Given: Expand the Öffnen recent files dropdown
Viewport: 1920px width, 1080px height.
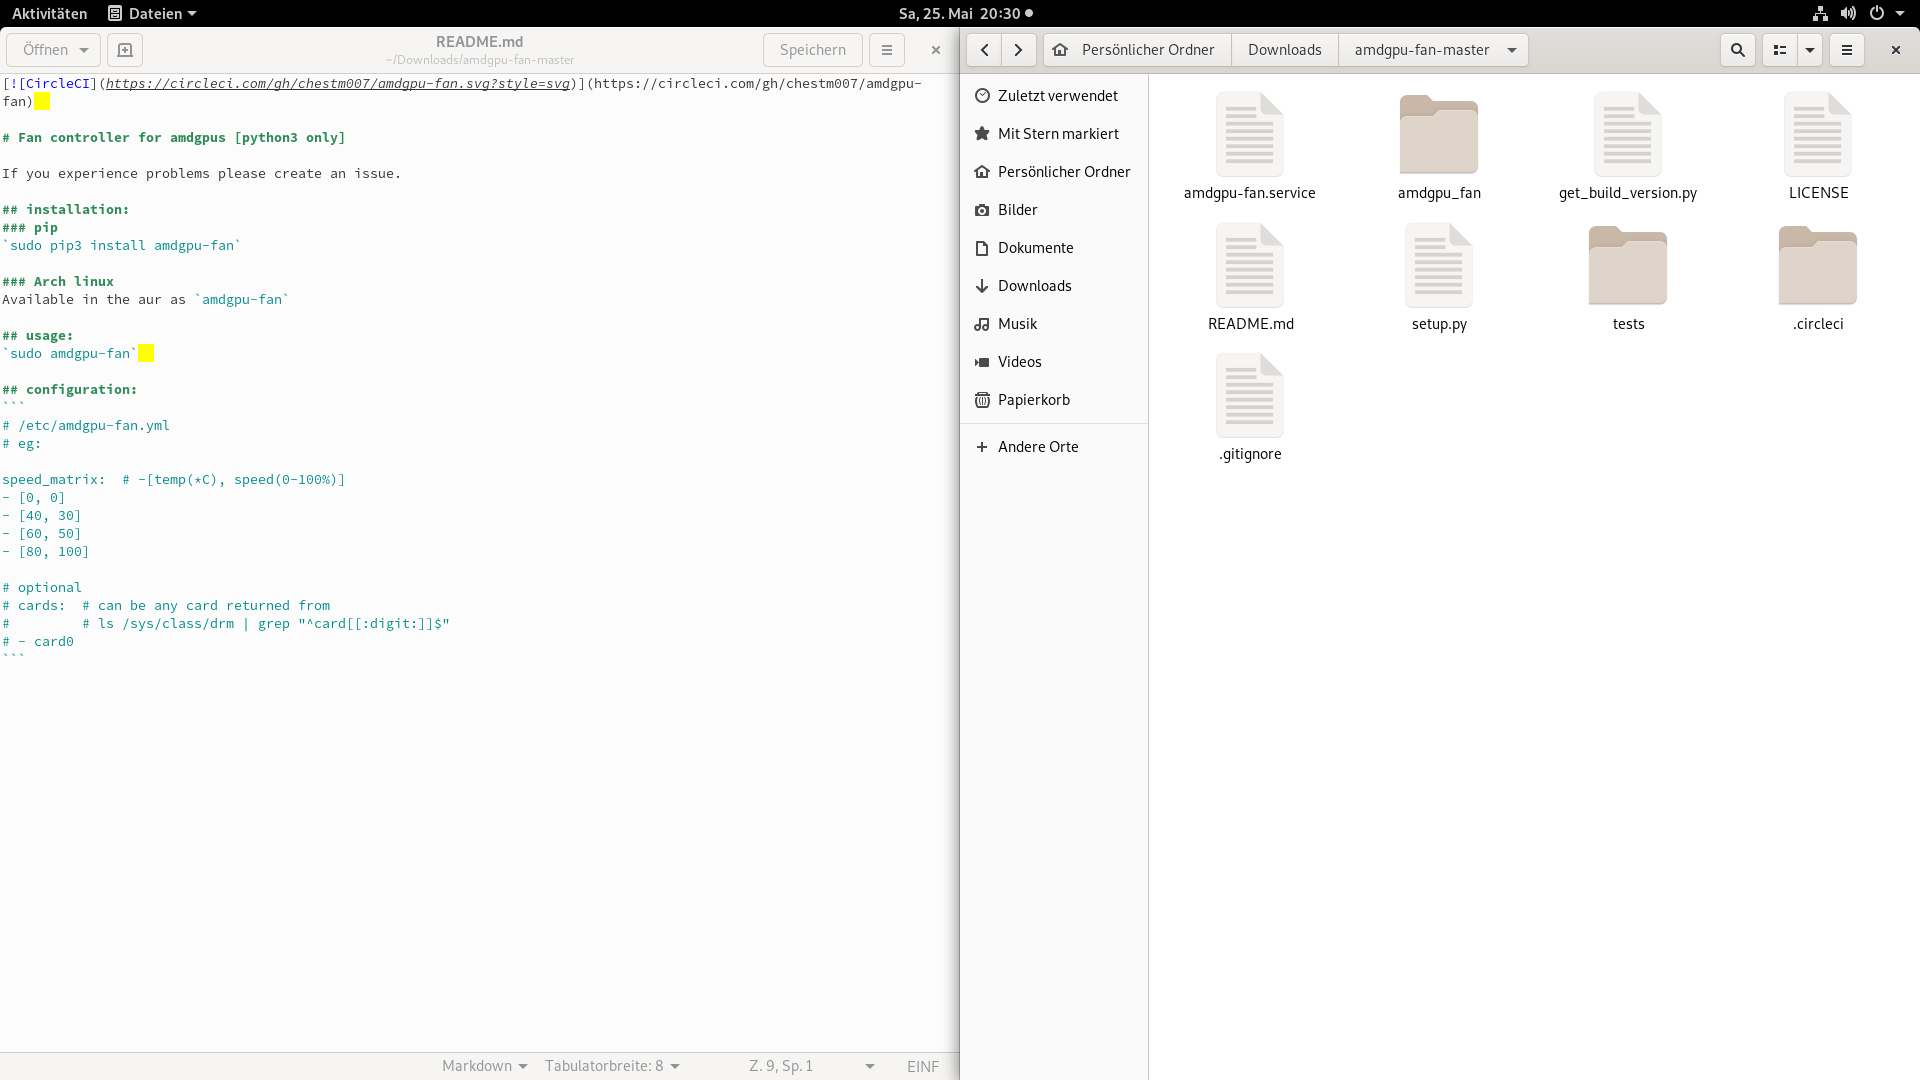Looking at the screenshot, I should [84, 50].
